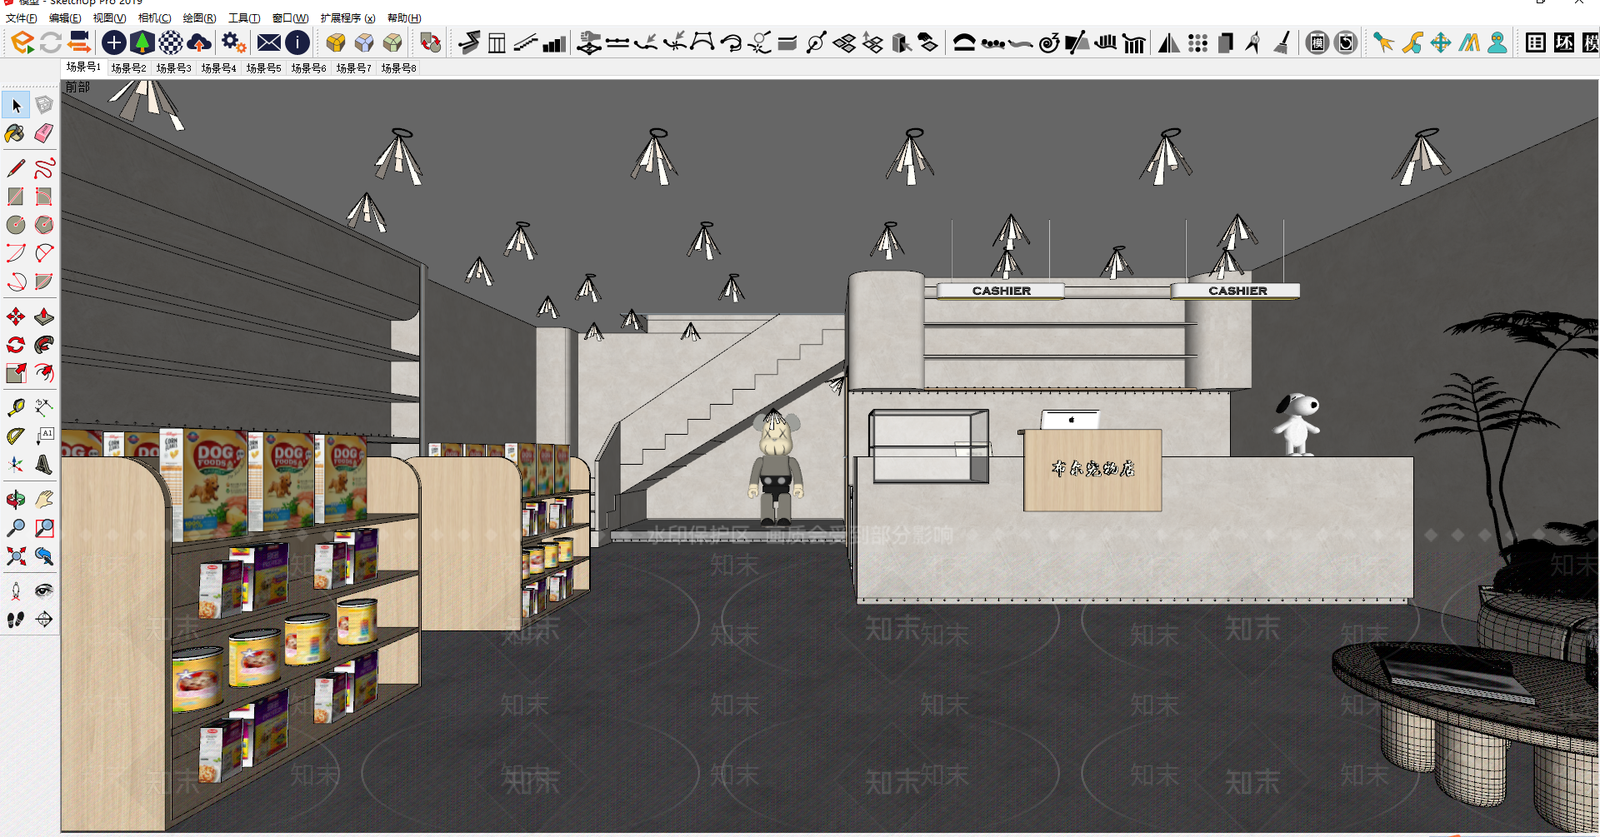This screenshot has width=1600, height=837.
Task: Click the spiral toolbar icon
Action: (1049, 42)
